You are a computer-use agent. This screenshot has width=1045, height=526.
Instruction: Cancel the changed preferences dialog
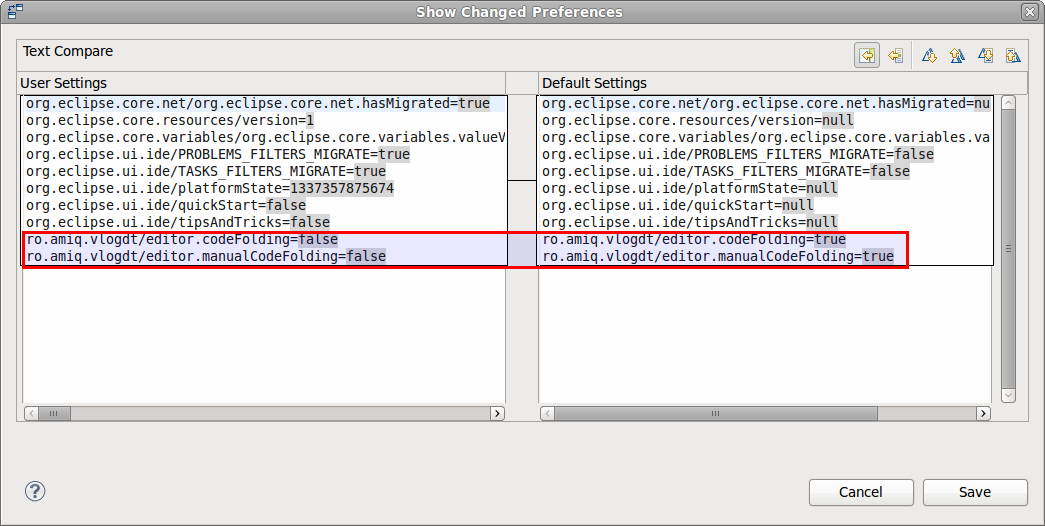pos(860,492)
